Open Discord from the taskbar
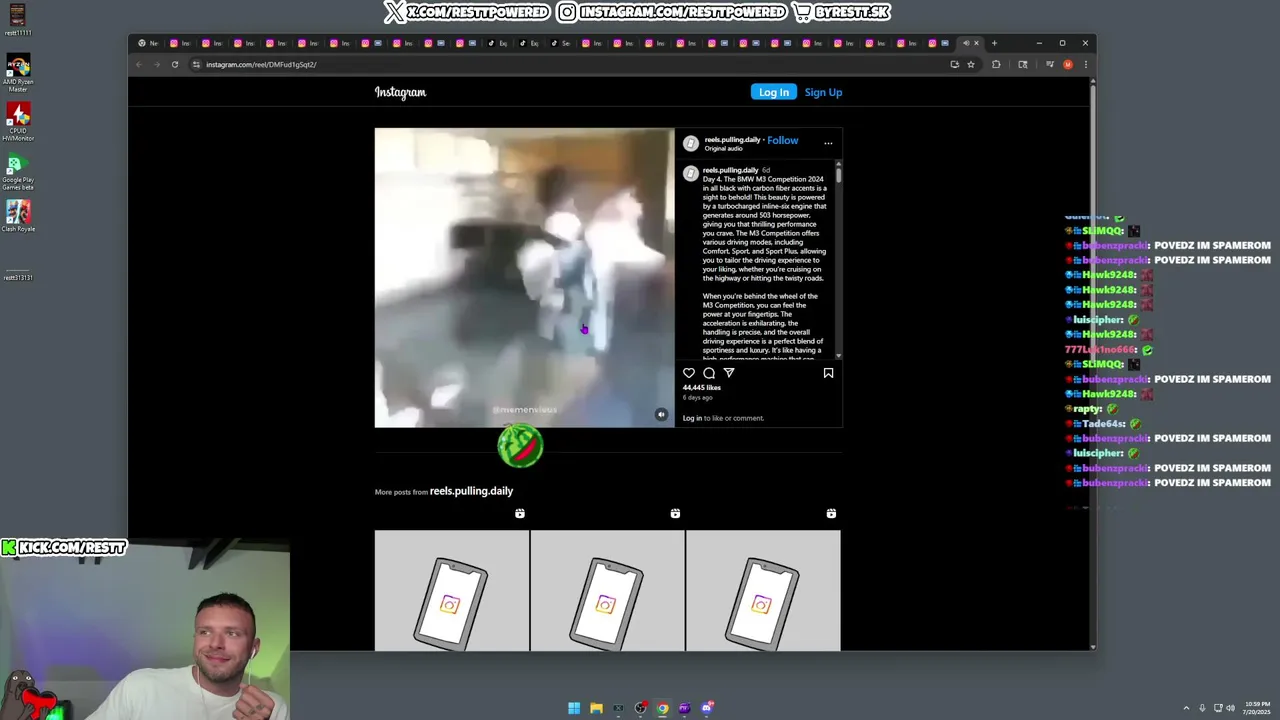The height and width of the screenshot is (720, 1280). click(x=707, y=708)
